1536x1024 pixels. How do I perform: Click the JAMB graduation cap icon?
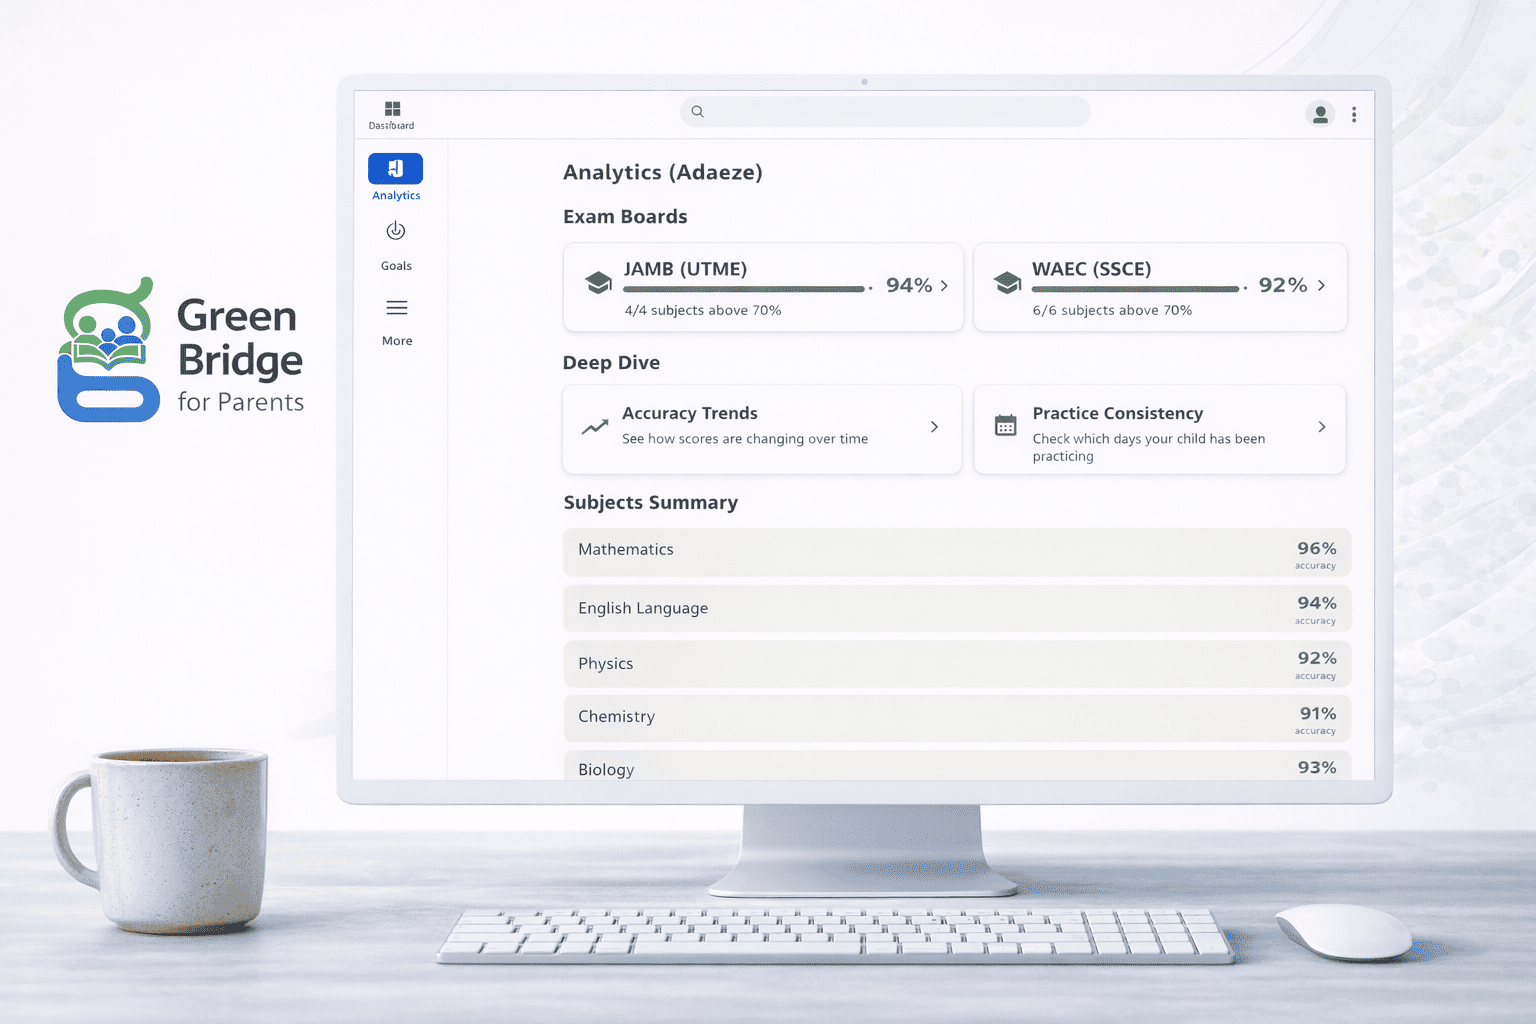point(599,283)
